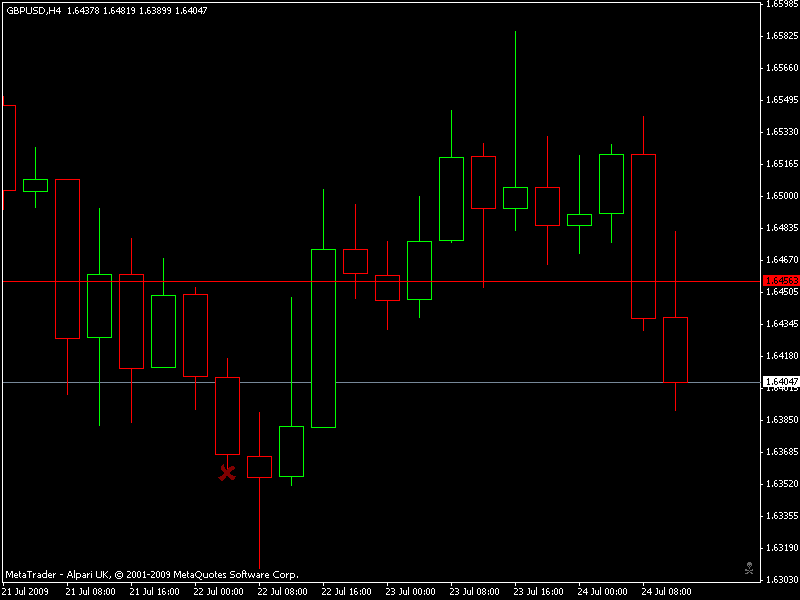Click the 1.63030 price scale label
The width and height of the screenshot is (800, 600).
pos(782,580)
